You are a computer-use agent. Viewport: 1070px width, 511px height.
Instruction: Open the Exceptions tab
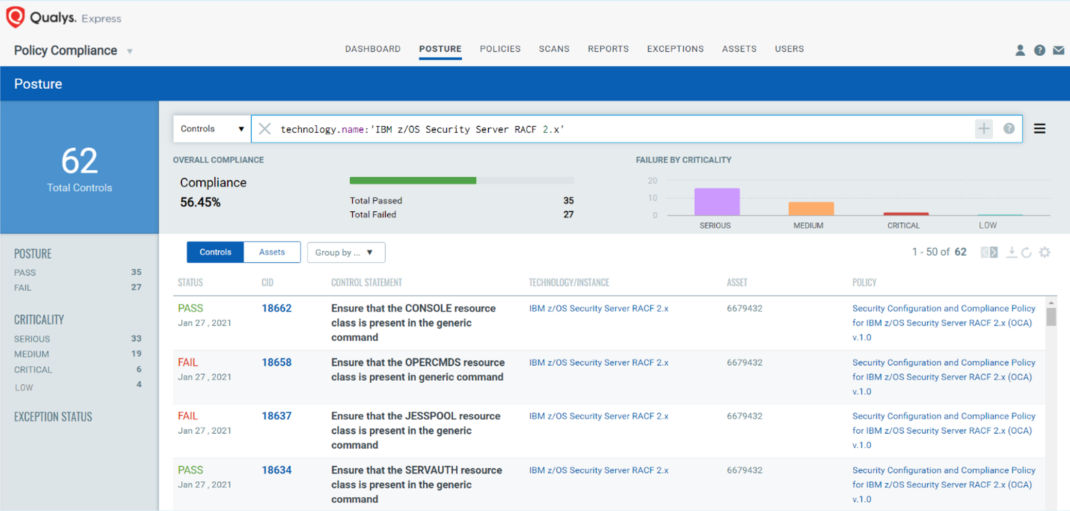(676, 49)
